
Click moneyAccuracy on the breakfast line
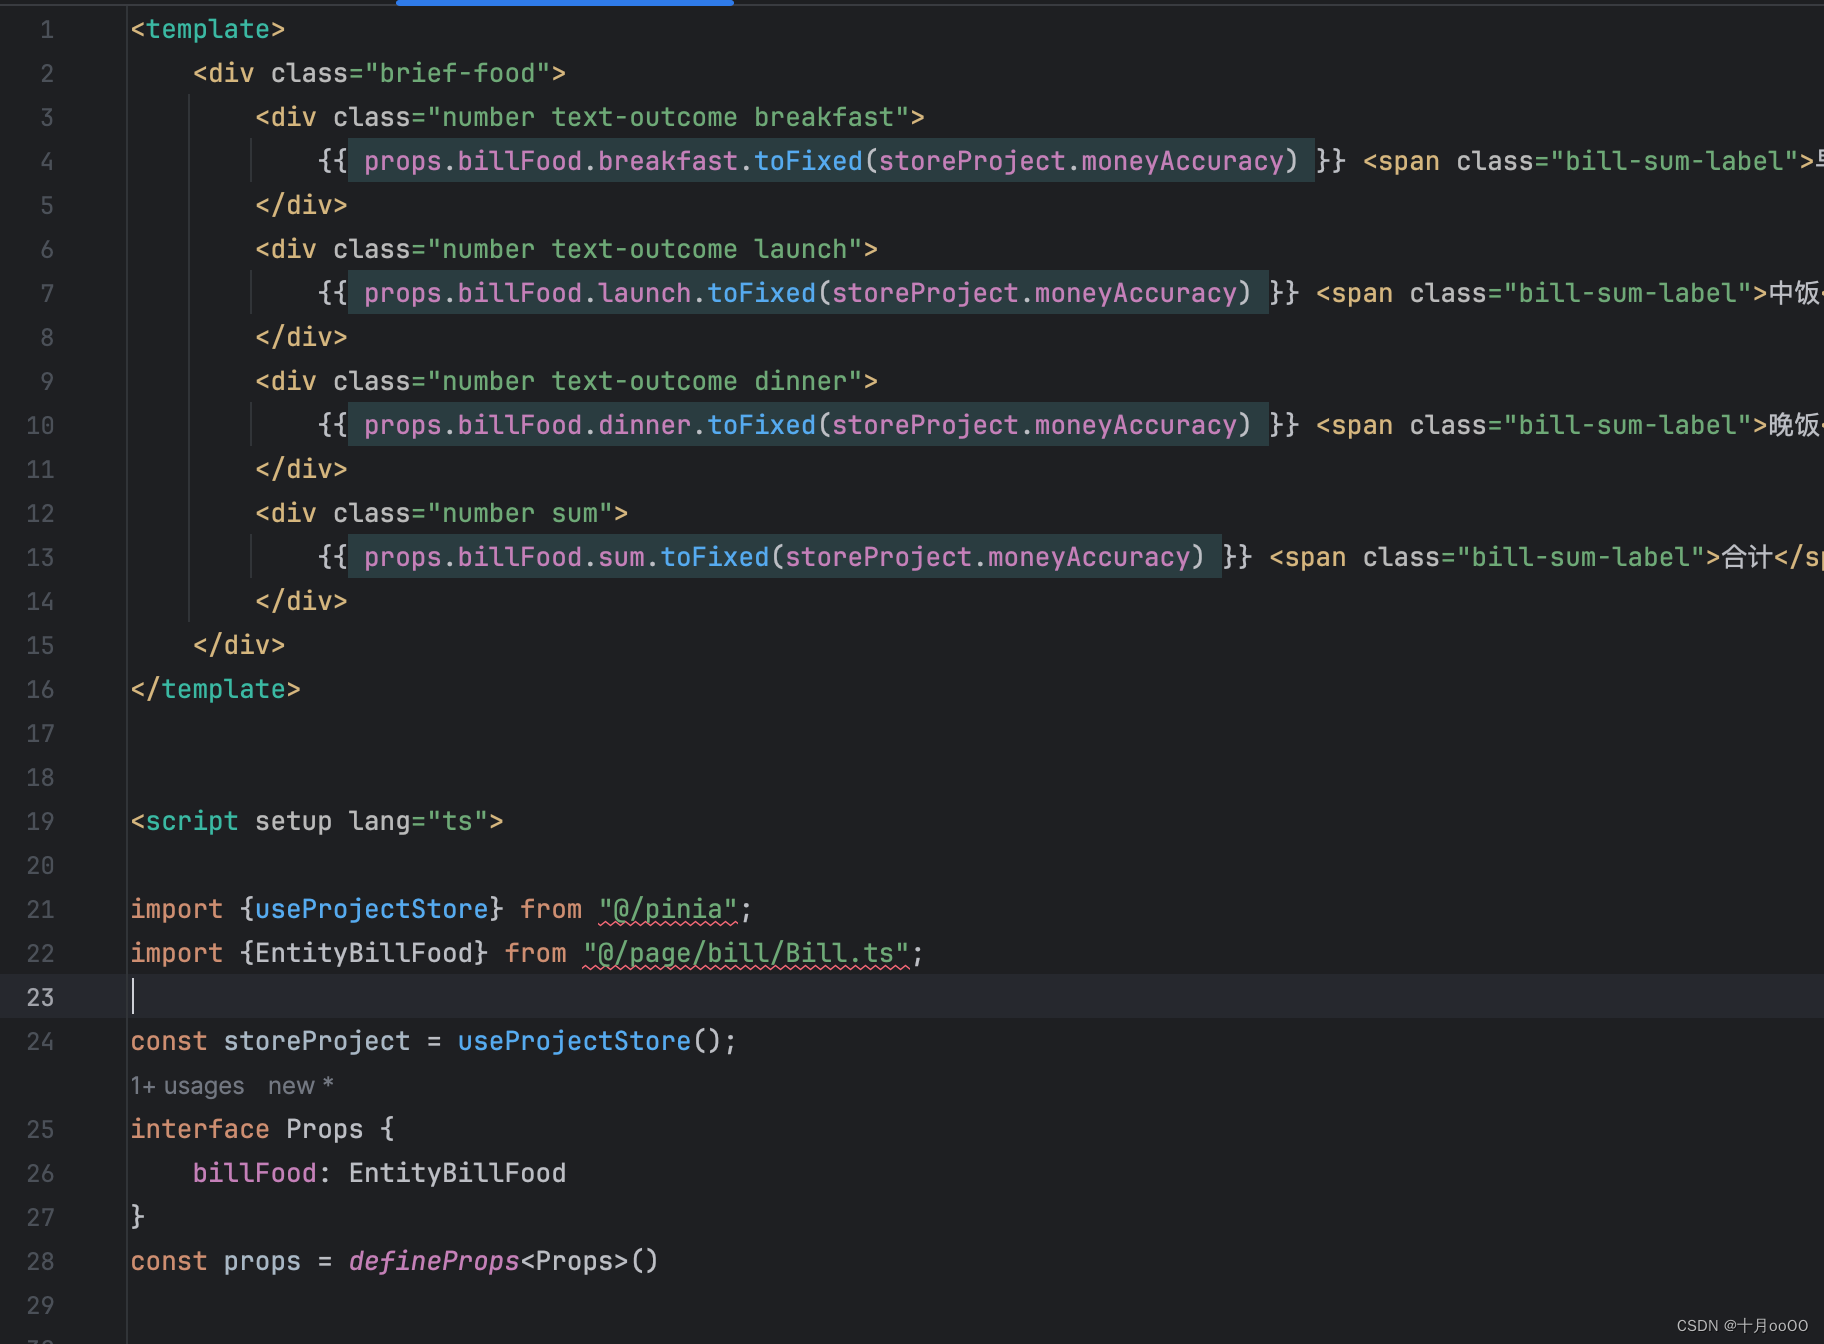pos(1183,162)
